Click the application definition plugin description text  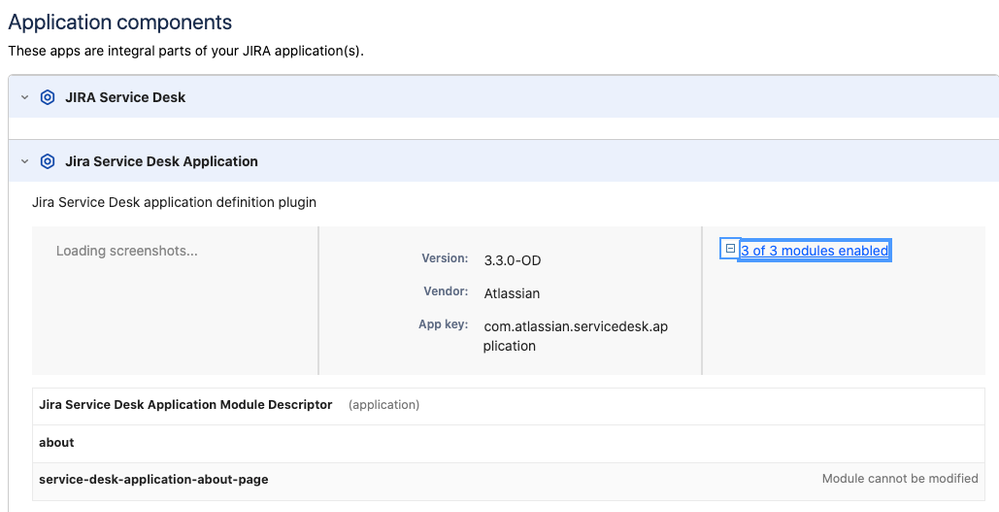[174, 202]
